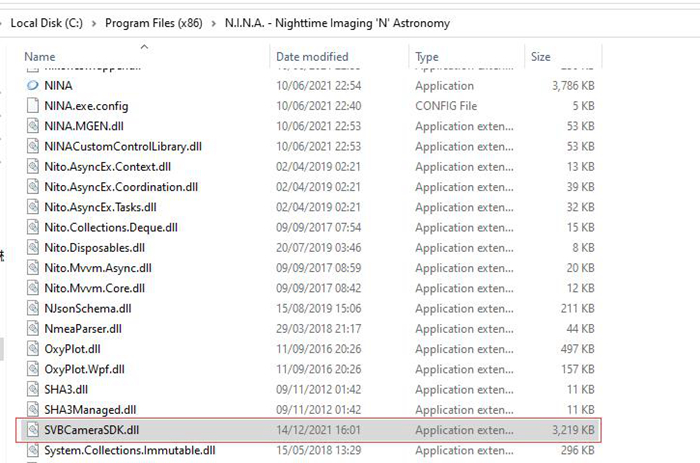The height and width of the screenshot is (463, 700).
Task: Select the Nito.Collections.Deque.dll row
Action: [309, 227]
